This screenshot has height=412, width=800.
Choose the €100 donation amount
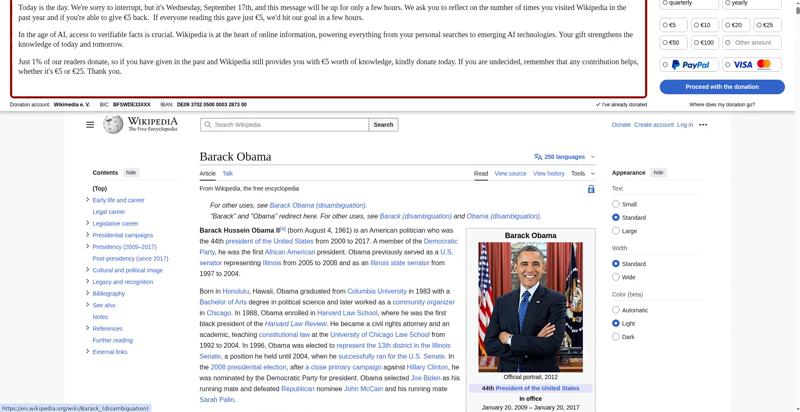[705, 43]
